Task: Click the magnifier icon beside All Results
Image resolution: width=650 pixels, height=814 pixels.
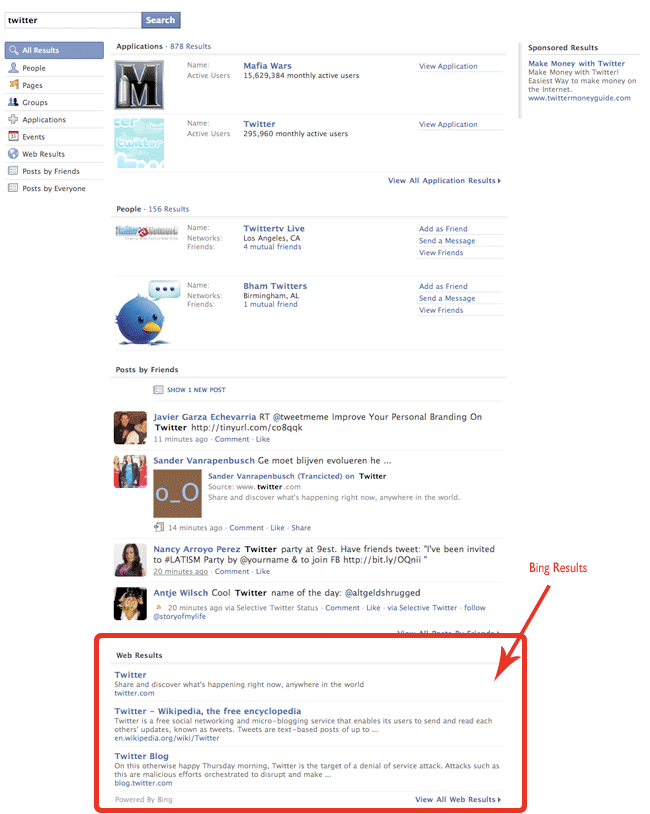Action: coord(13,50)
